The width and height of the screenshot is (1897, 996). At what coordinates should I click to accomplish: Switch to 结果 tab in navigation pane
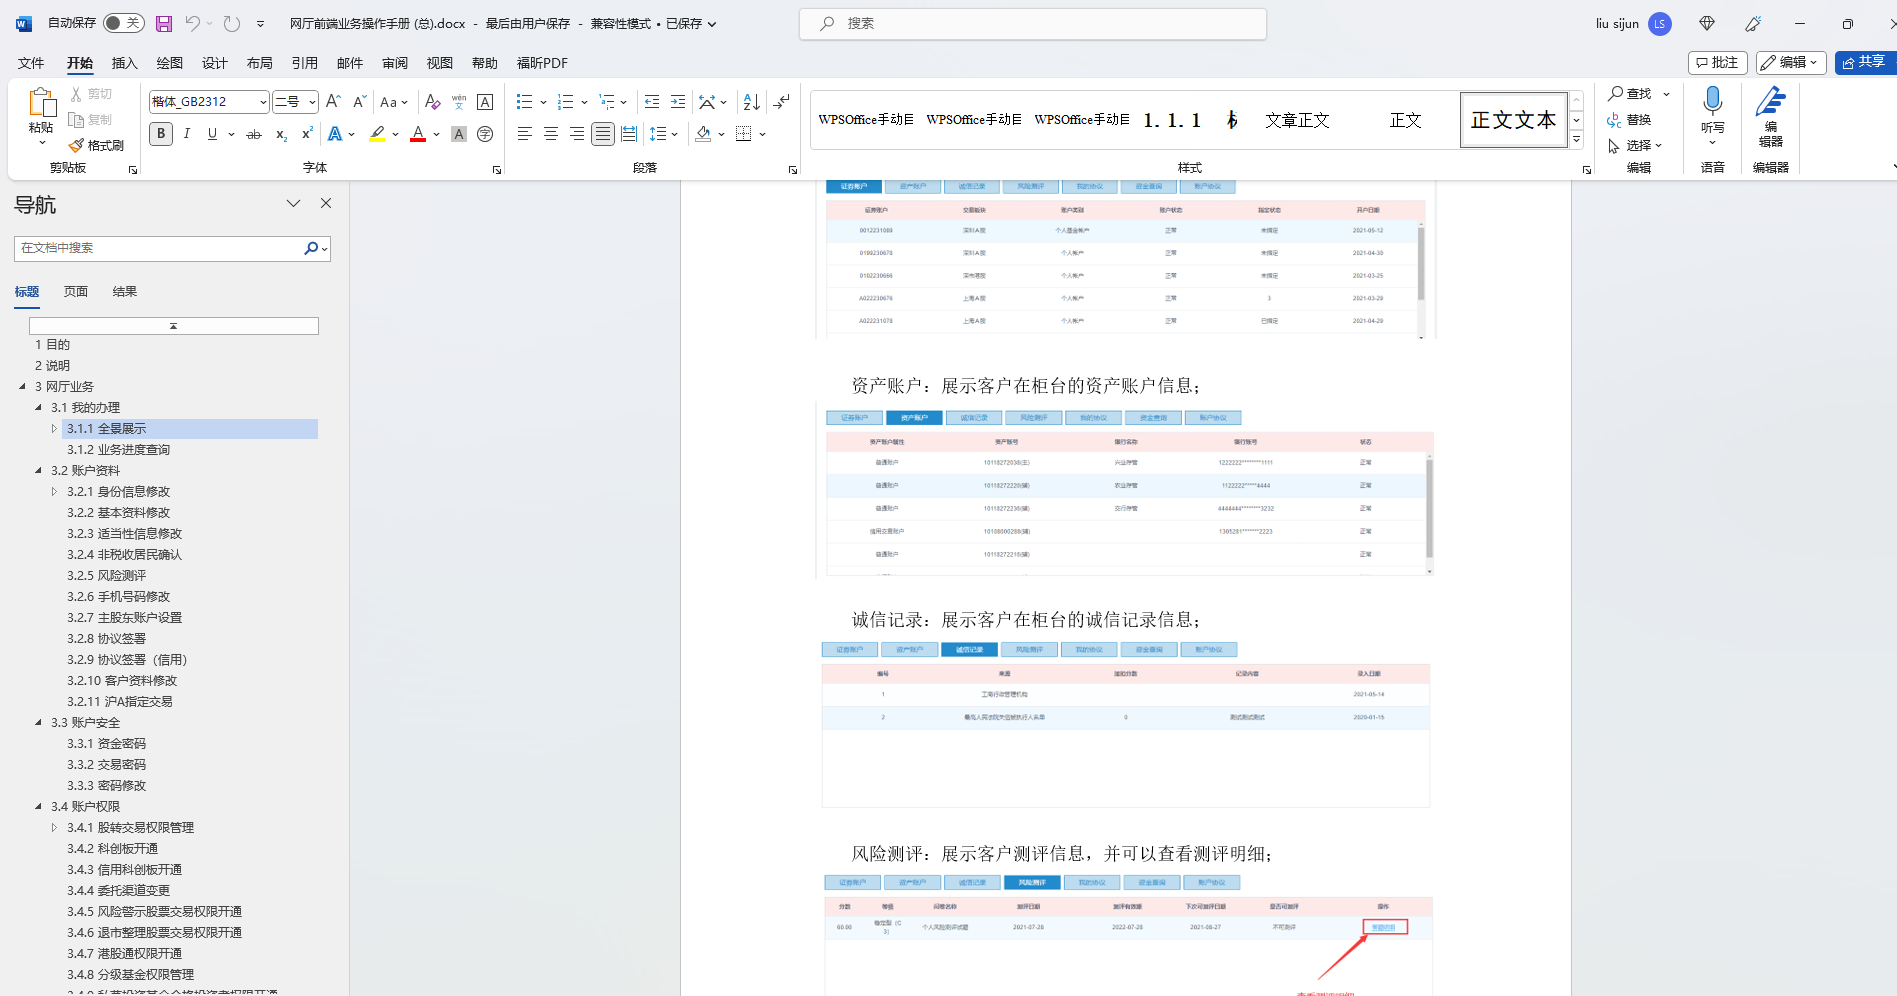(125, 292)
